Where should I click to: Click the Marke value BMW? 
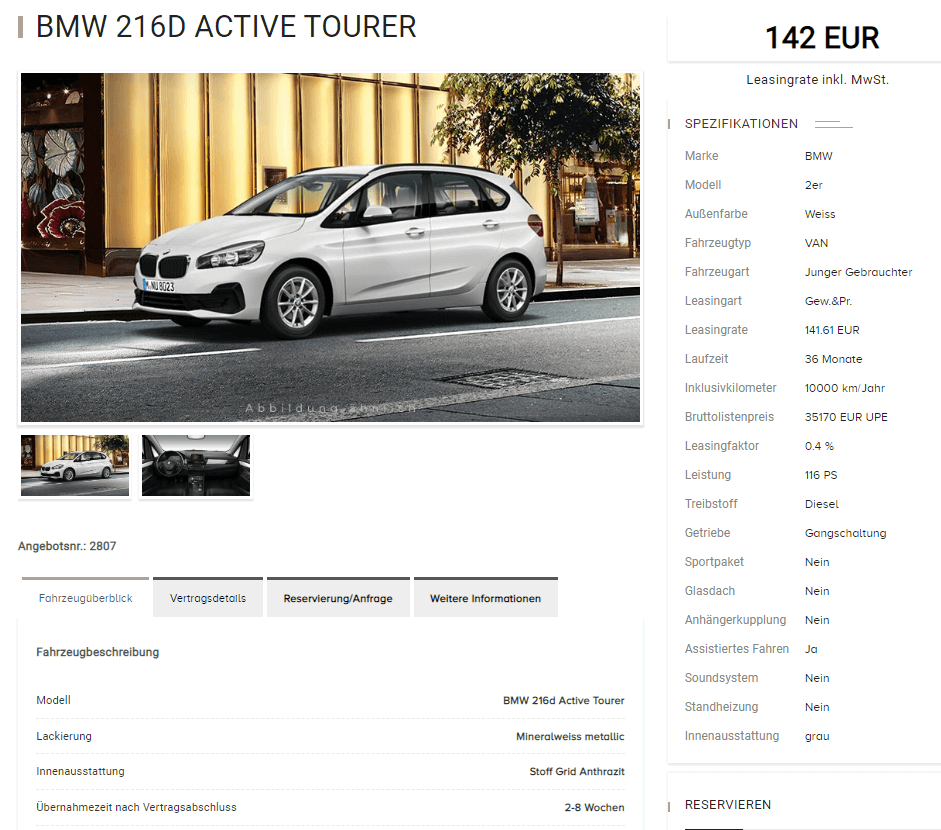pyautogui.click(x=819, y=156)
